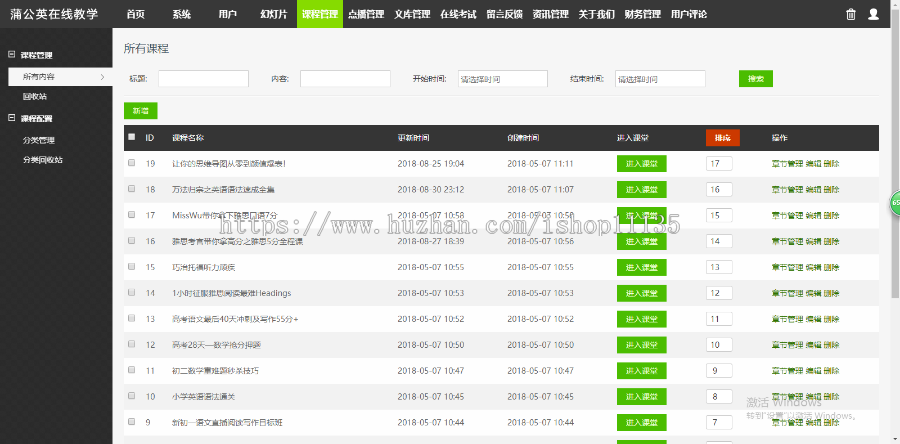Go to the 财务管理 menu tab
This screenshot has width=900, height=444.
(640, 15)
